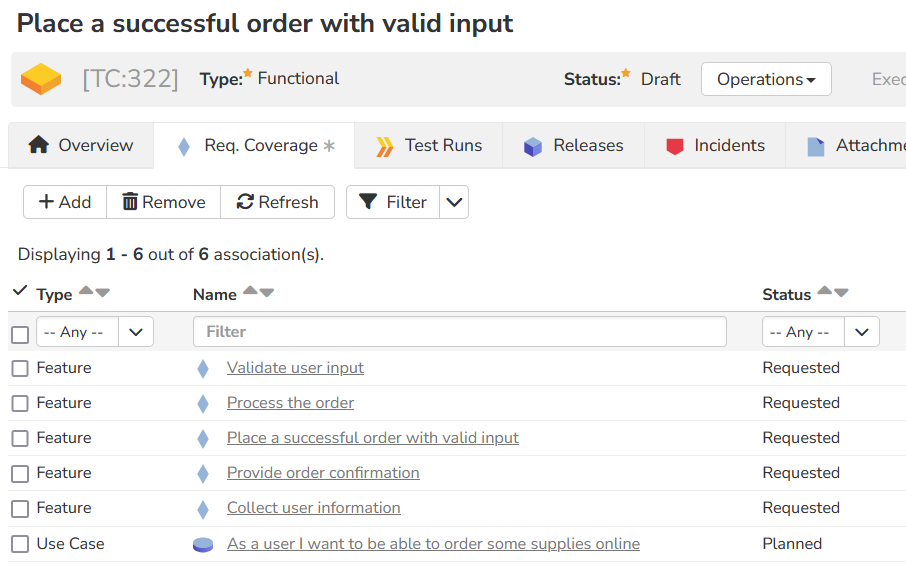Click the Name filter text field
Screen dimensions: 906x565
pyautogui.click(x=459, y=332)
